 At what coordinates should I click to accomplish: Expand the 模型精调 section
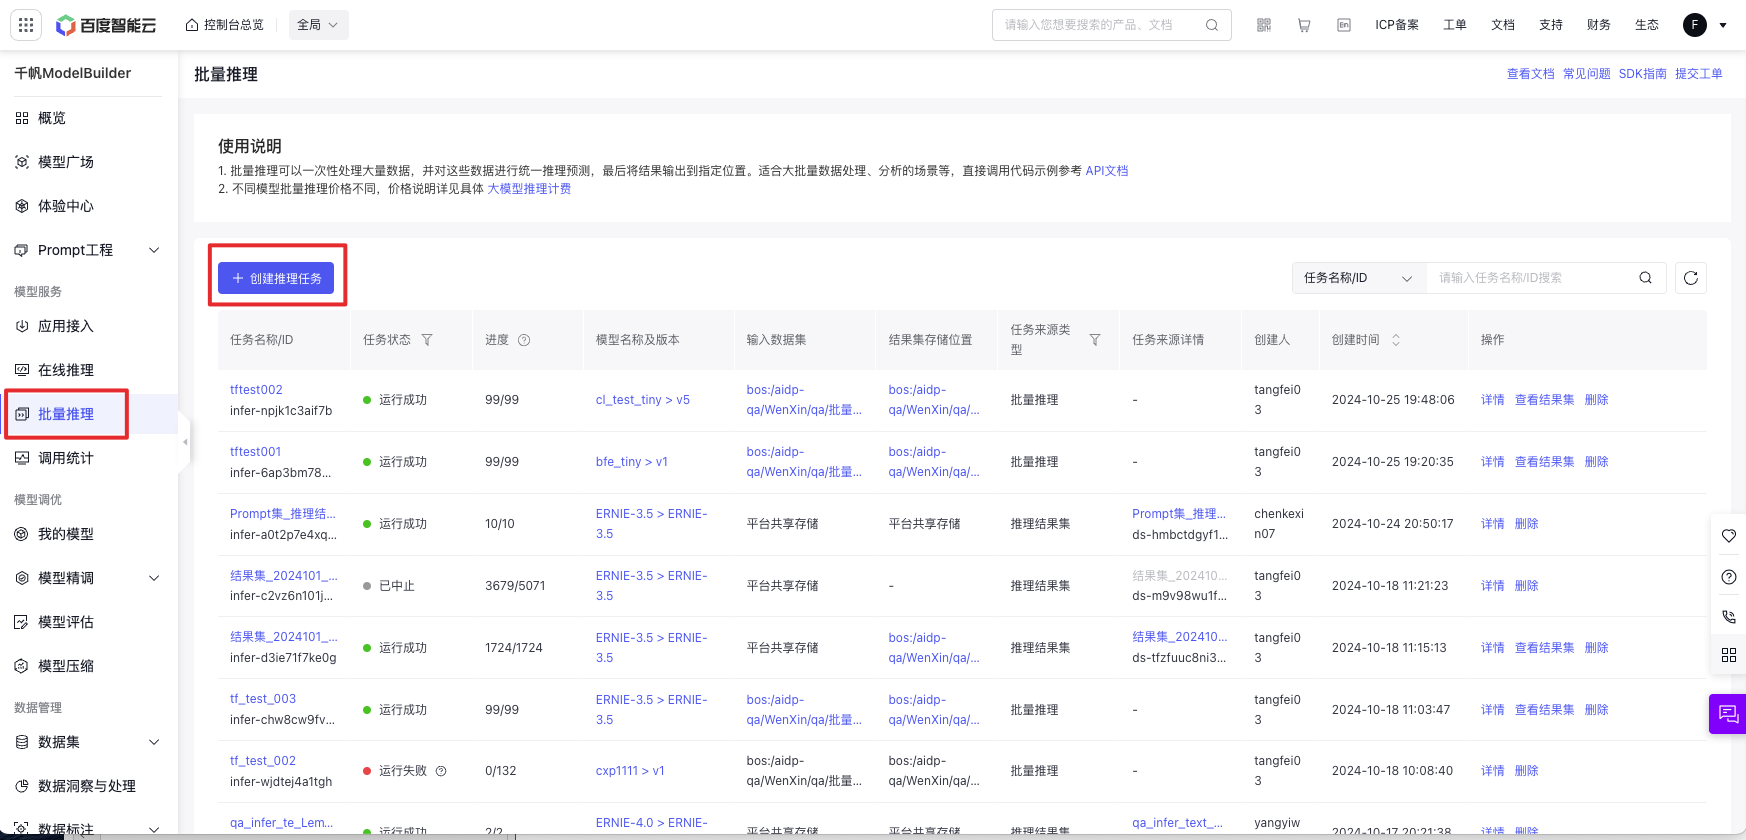pos(154,578)
